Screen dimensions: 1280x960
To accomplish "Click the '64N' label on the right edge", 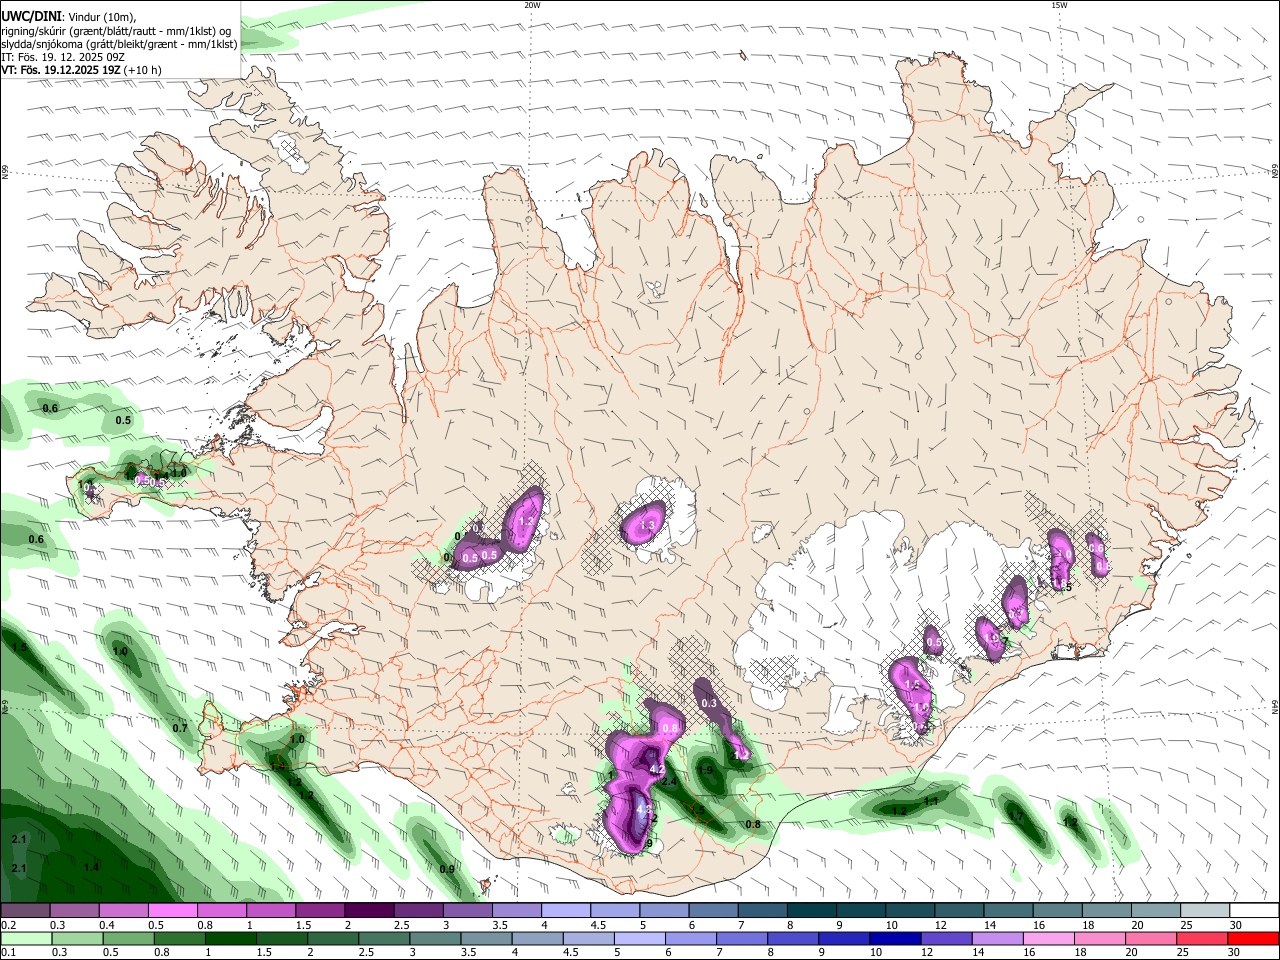I will point(1275,706).
